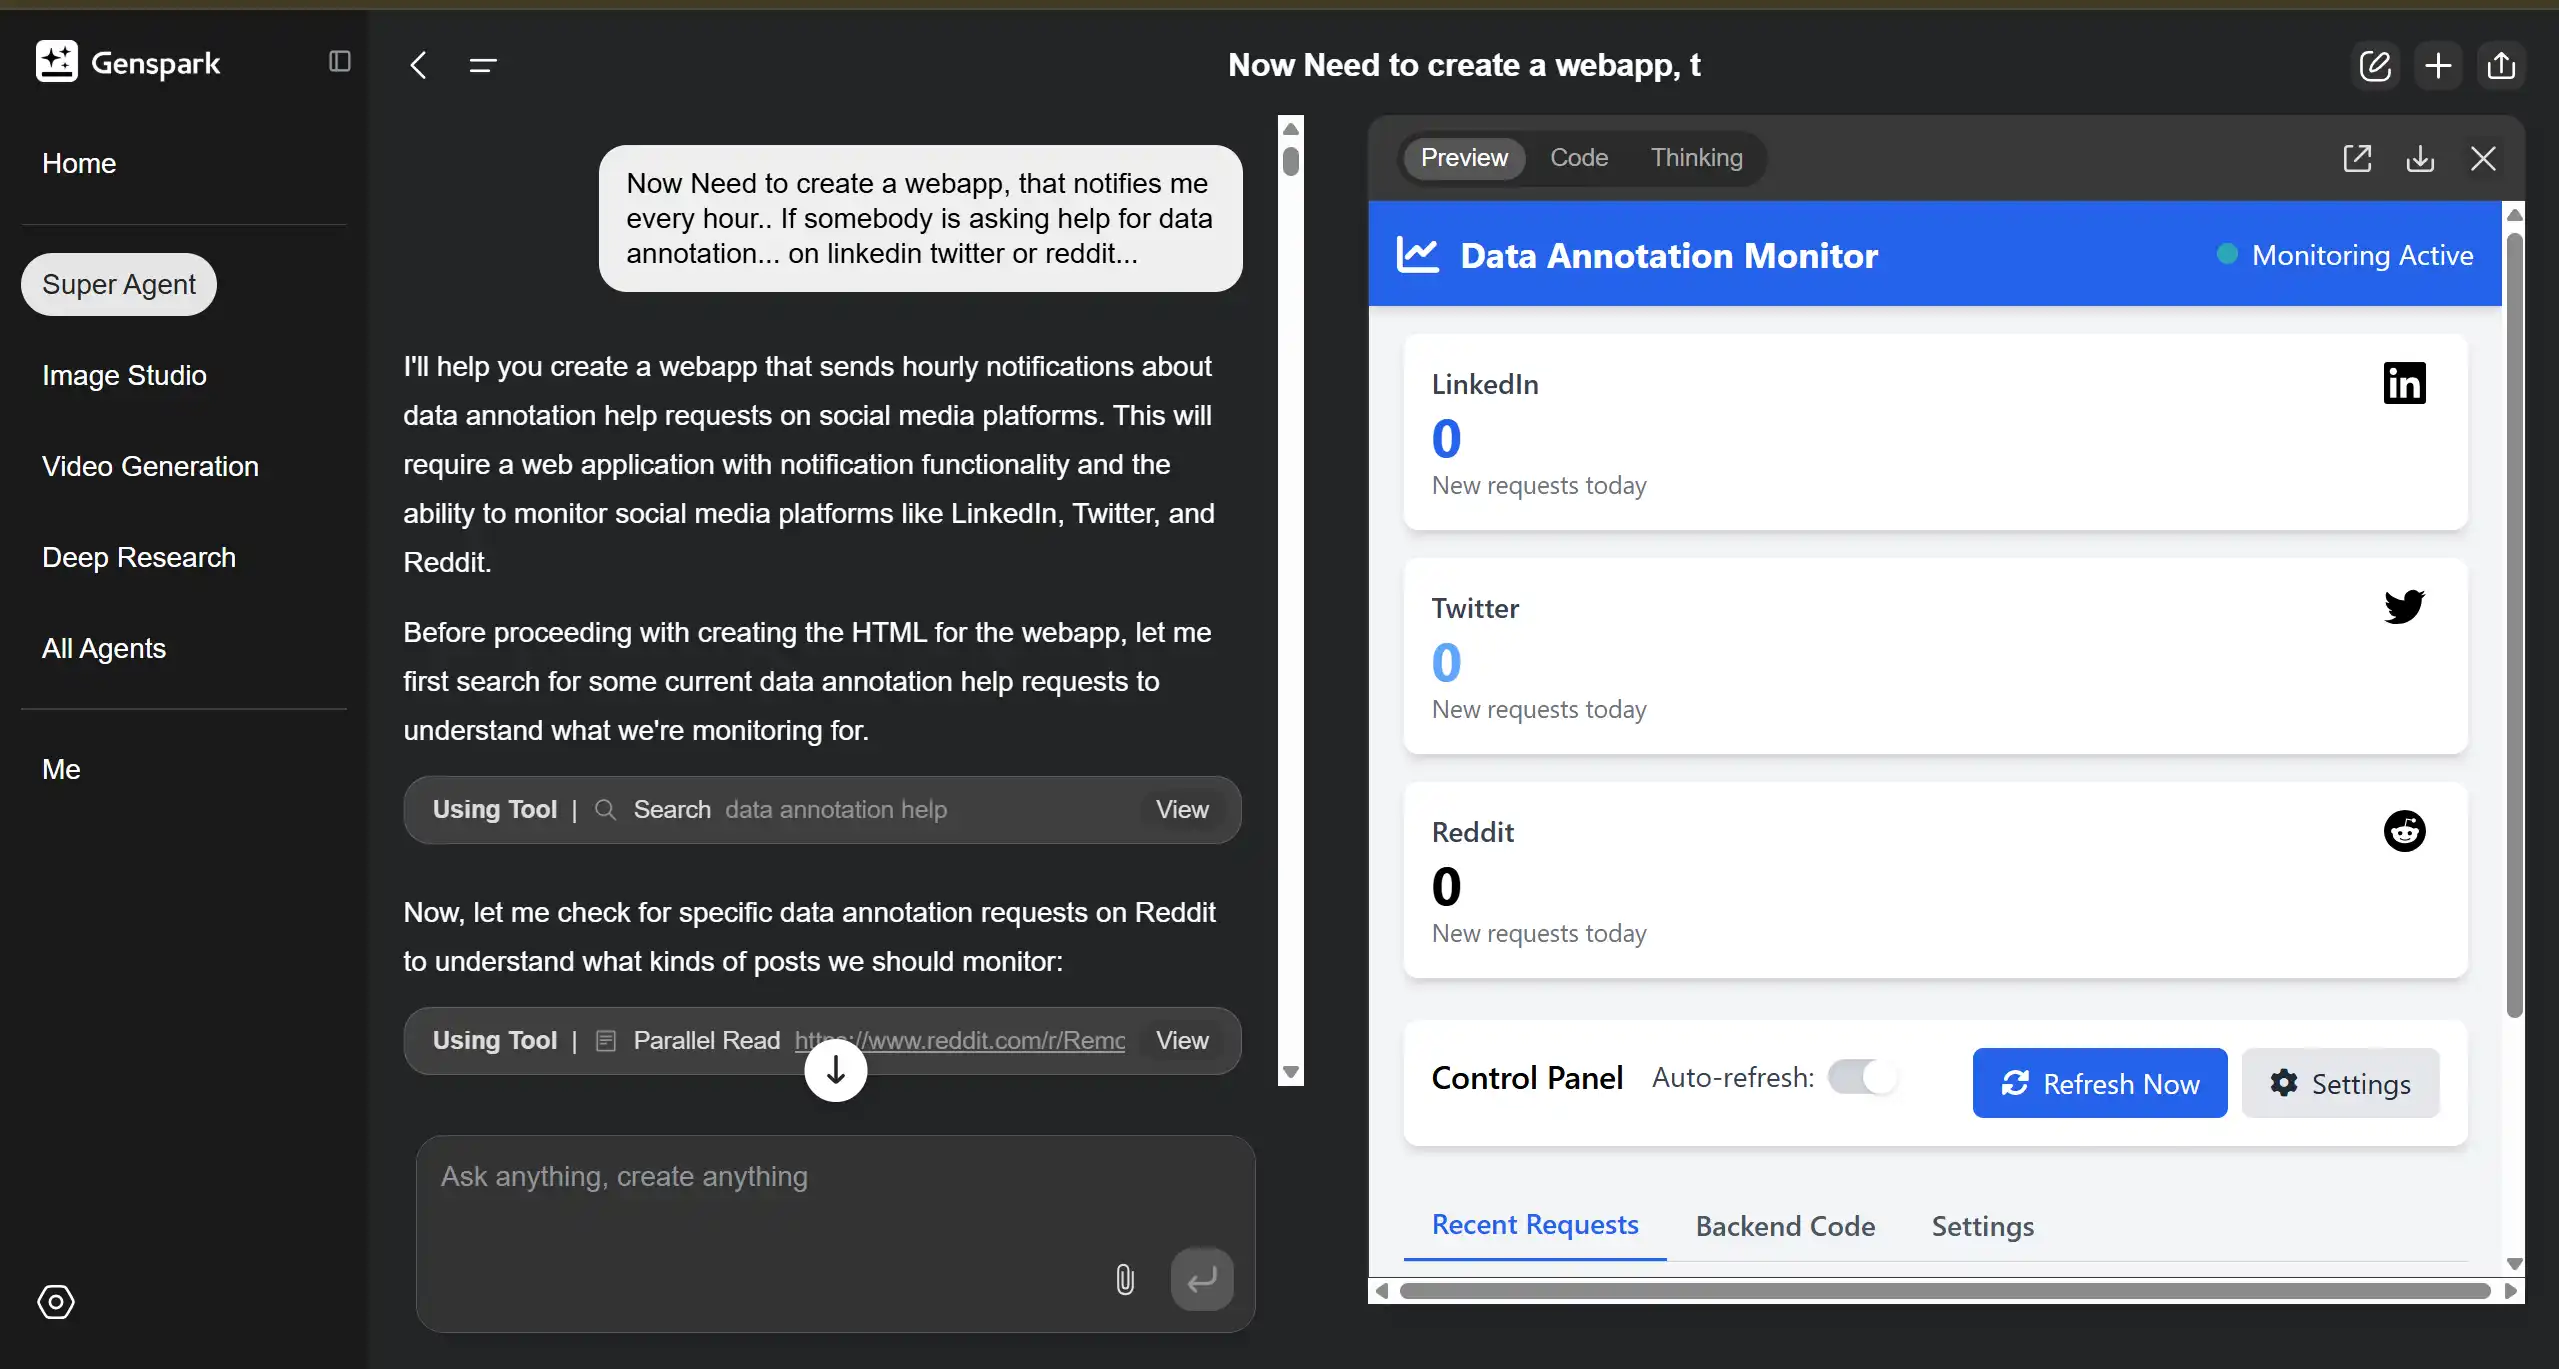Viewport: 2559px width, 1369px height.
Task: Send the message with the enter icon
Action: tap(1201, 1280)
